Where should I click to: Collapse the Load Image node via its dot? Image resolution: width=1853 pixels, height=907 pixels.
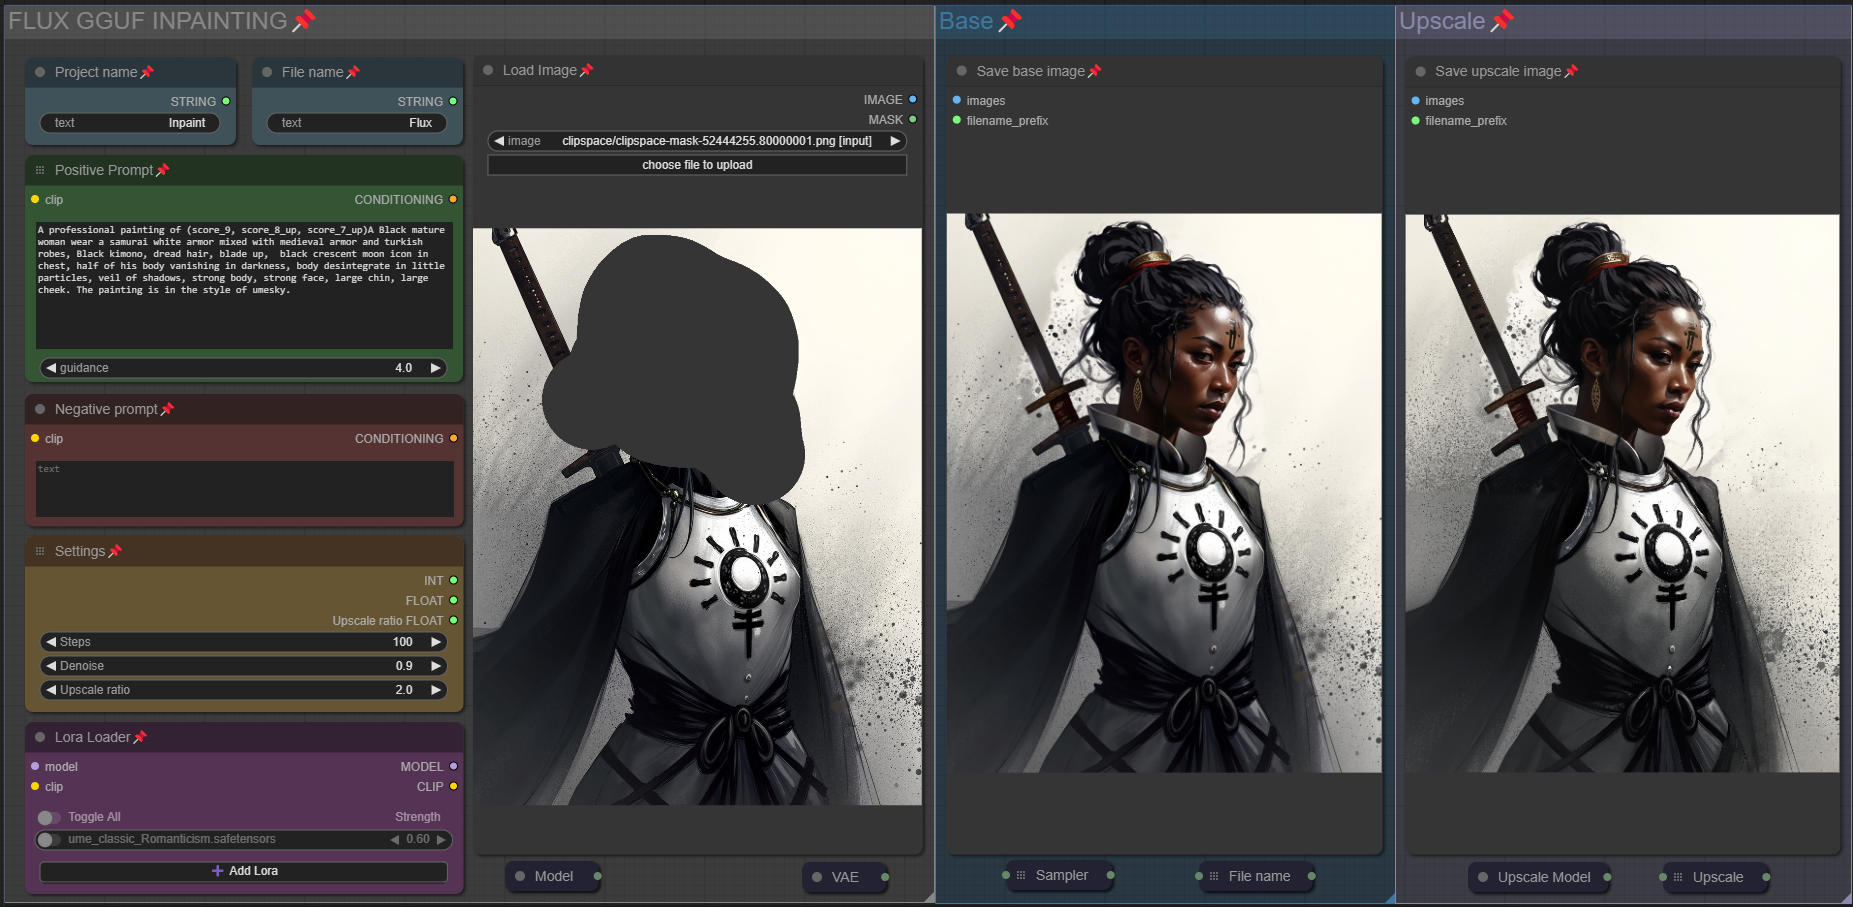(488, 70)
